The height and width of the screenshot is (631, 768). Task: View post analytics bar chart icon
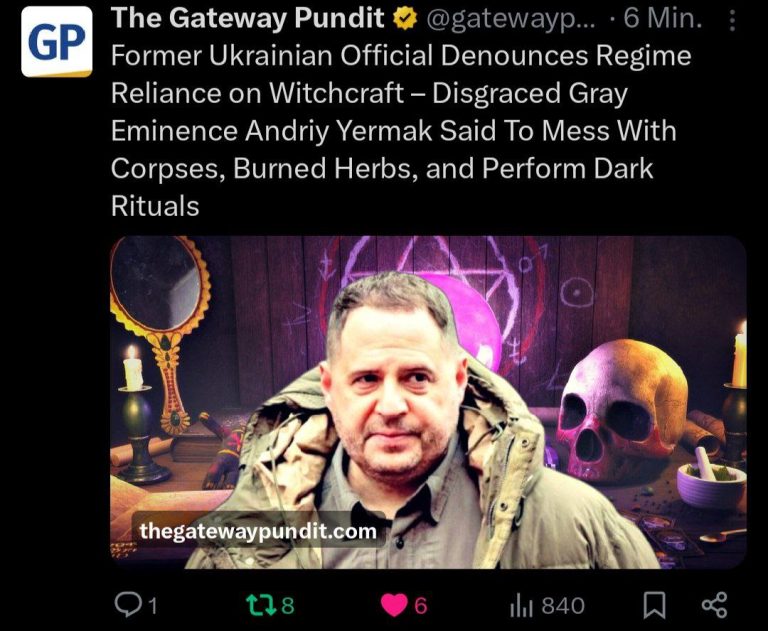[x=521, y=606]
